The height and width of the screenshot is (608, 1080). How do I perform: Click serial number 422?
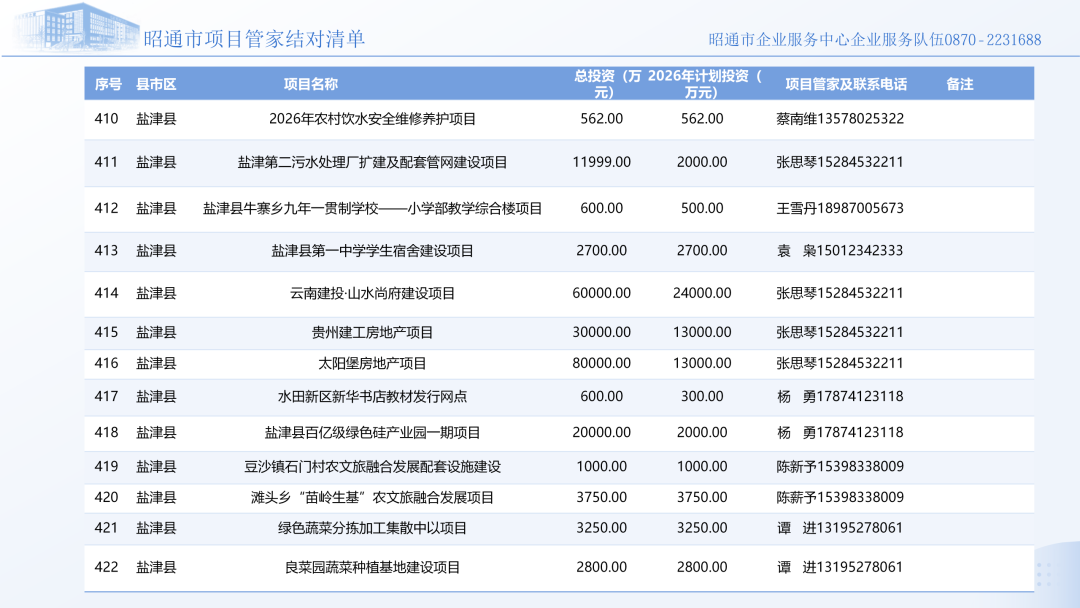pyautogui.click(x=106, y=567)
